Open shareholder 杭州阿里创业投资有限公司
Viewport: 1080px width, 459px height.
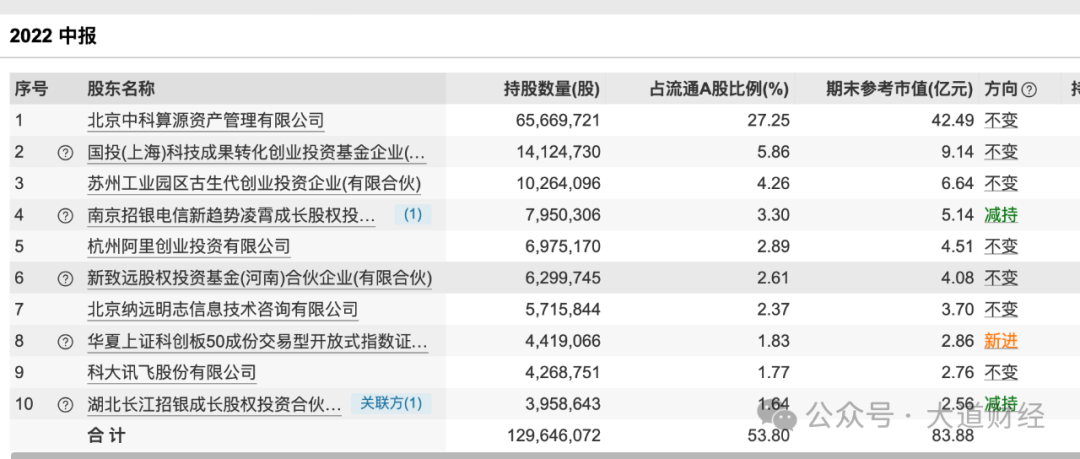(189, 247)
